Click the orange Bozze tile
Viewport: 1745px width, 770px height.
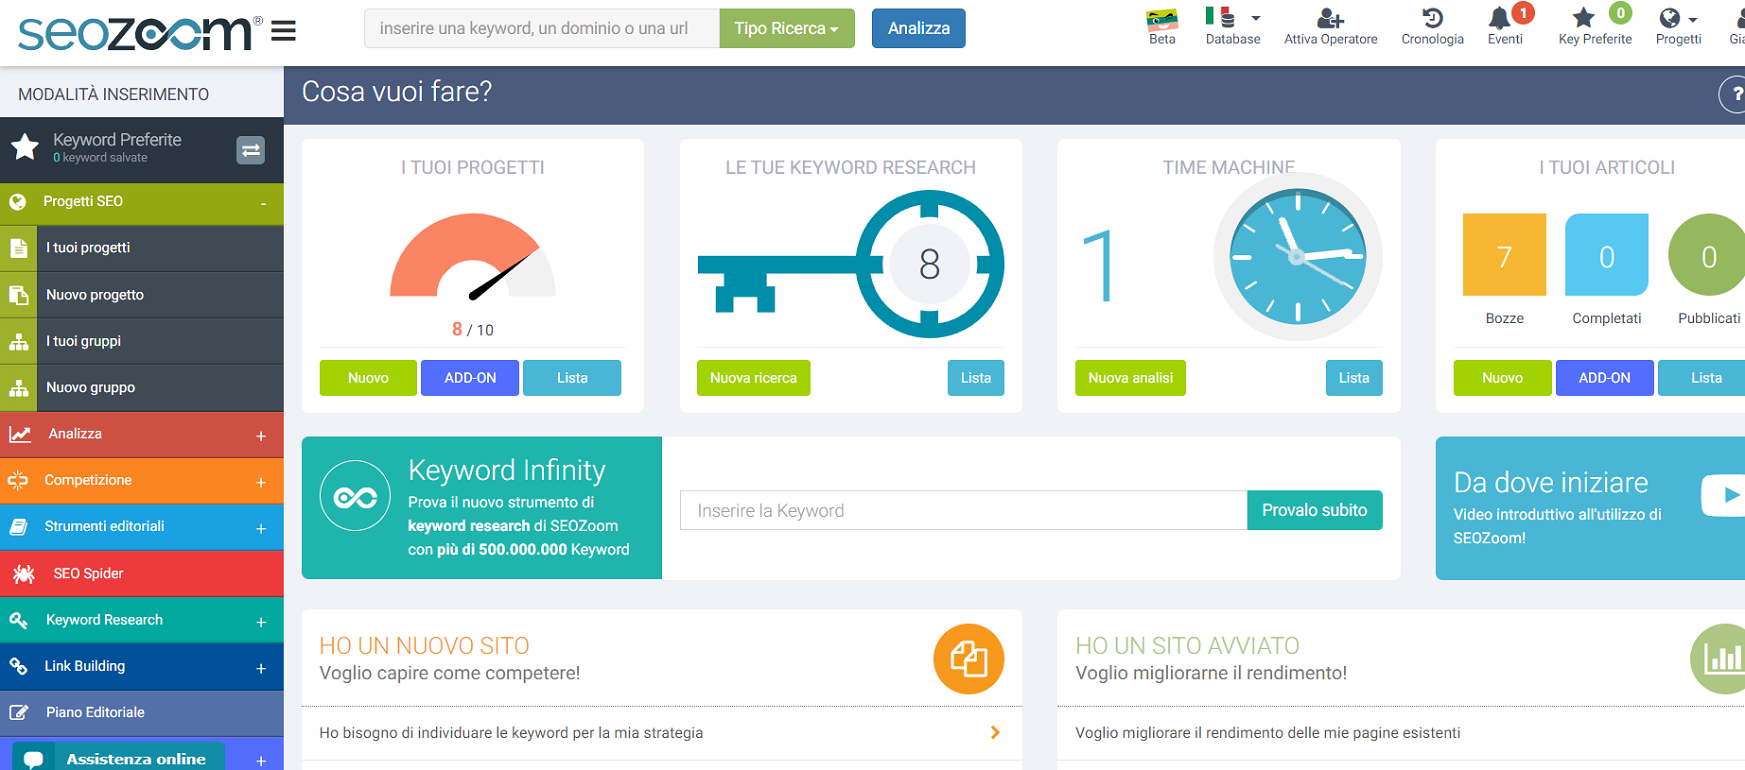[x=1504, y=255]
